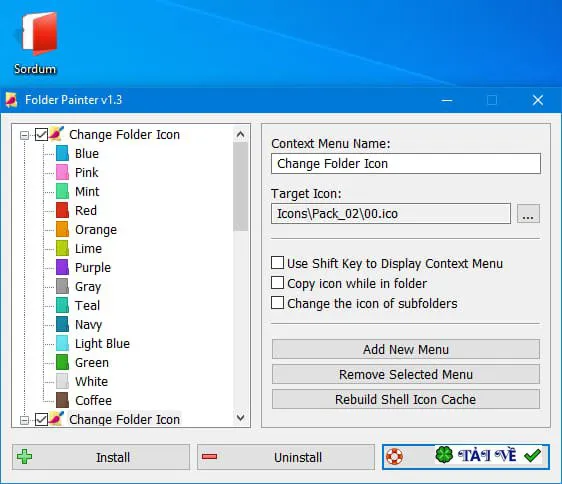Viewport: 562px width, 484px height.
Task: Select the Mint tree label
Action: click(87, 191)
